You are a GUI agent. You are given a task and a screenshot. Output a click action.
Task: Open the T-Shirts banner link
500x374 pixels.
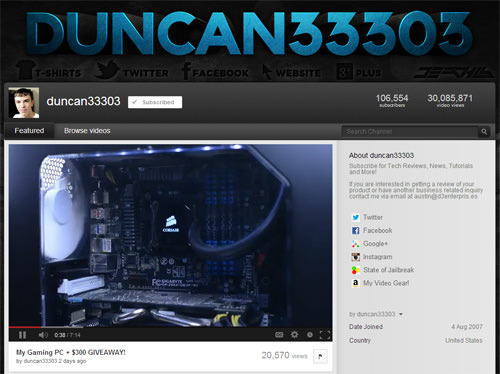click(x=49, y=70)
